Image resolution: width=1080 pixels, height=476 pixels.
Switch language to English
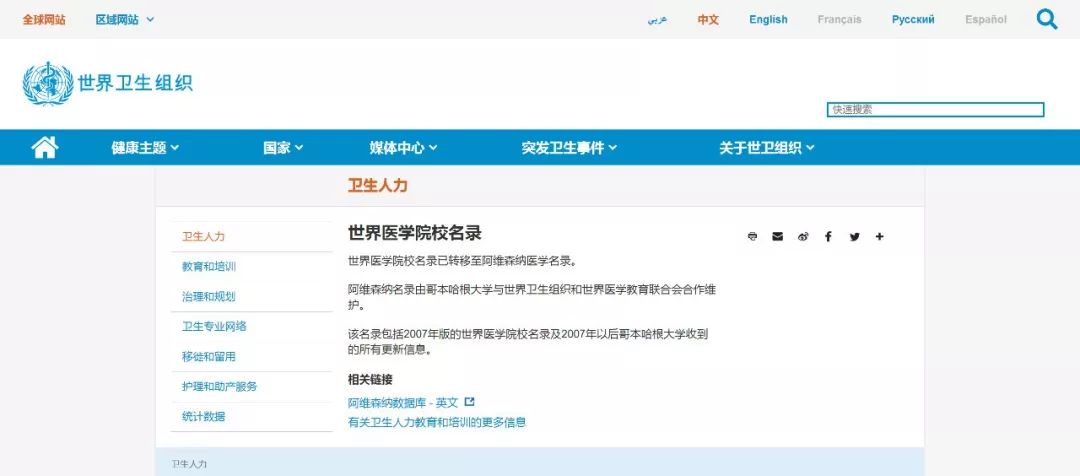click(768, 20)
